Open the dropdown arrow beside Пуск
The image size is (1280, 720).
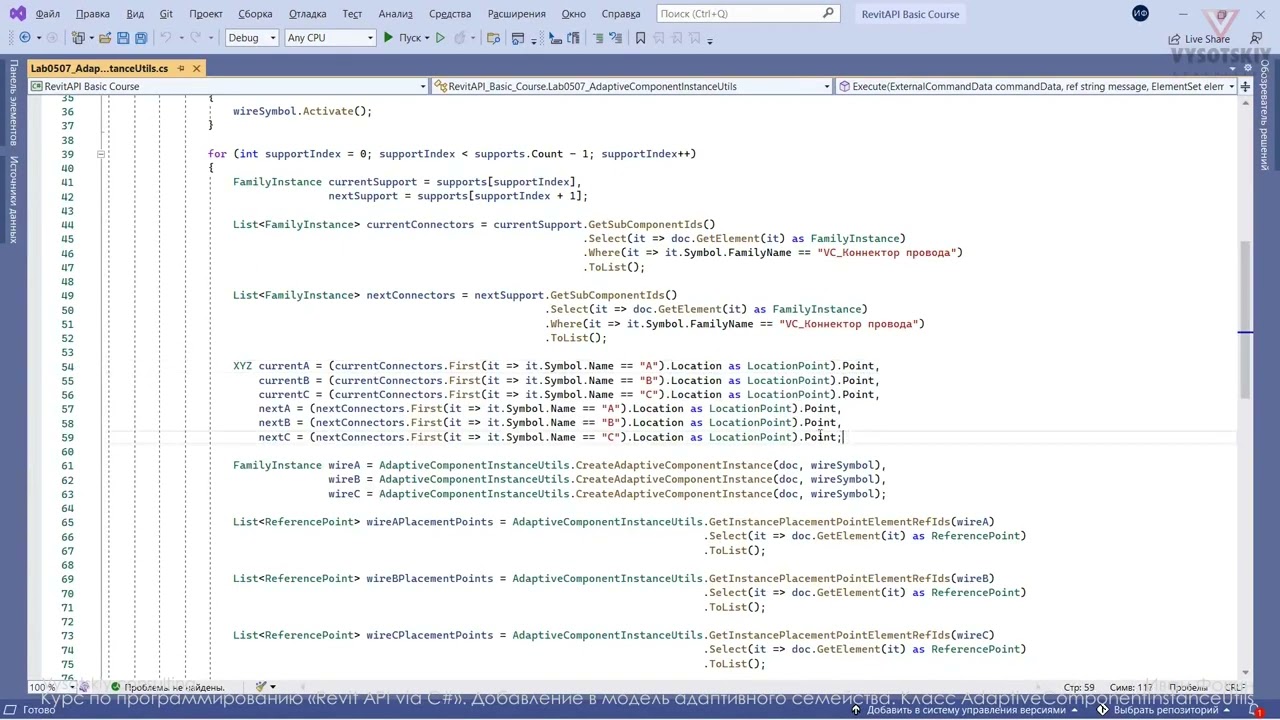point(427,38)
